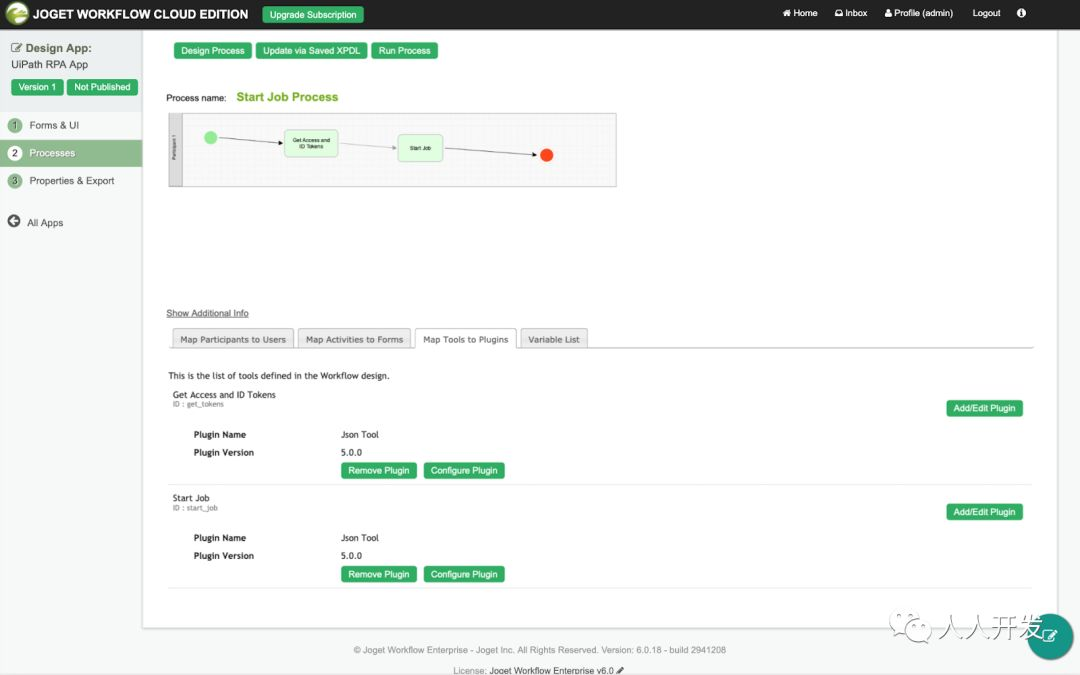Image resolution: width=1080 pixels, height=675 pixels.
Task: Open the floating teal edit button
Action: [1050, 636]
